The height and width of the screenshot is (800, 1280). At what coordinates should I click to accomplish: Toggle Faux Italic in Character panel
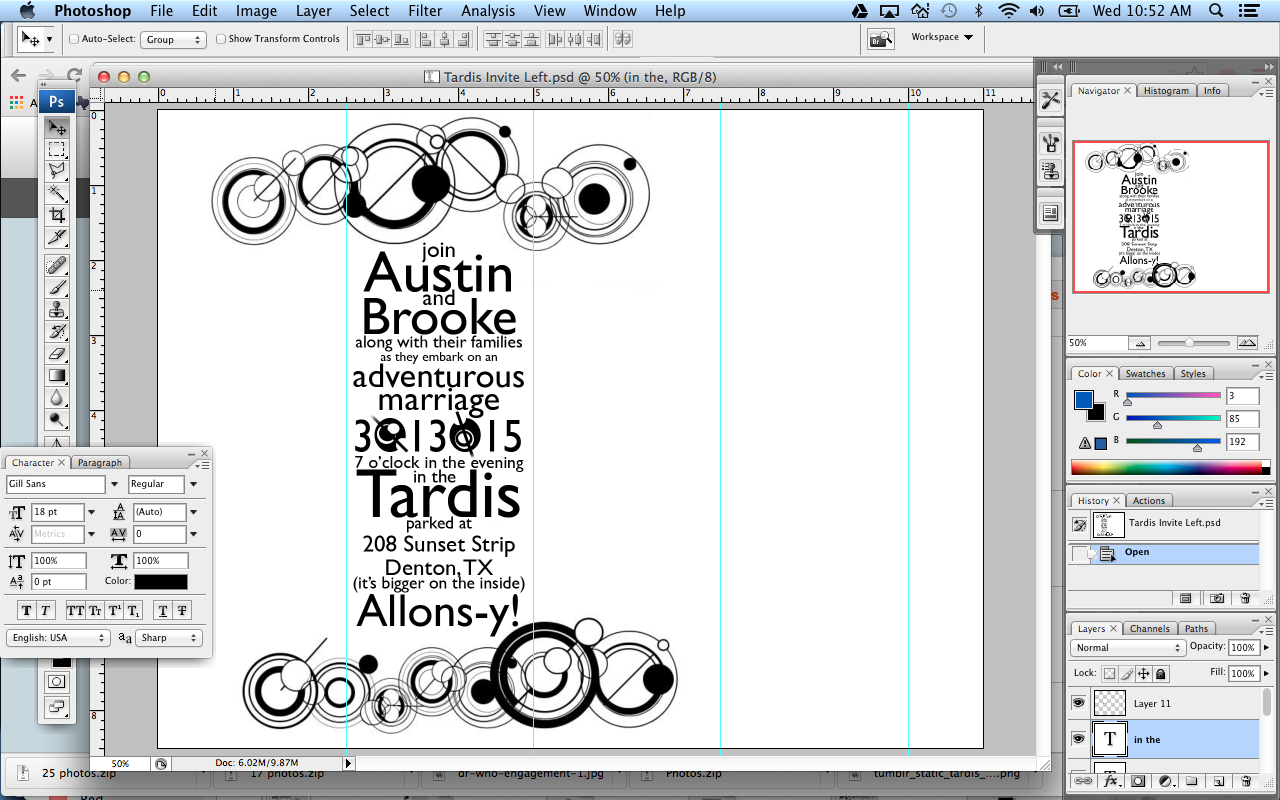(45, 610)
